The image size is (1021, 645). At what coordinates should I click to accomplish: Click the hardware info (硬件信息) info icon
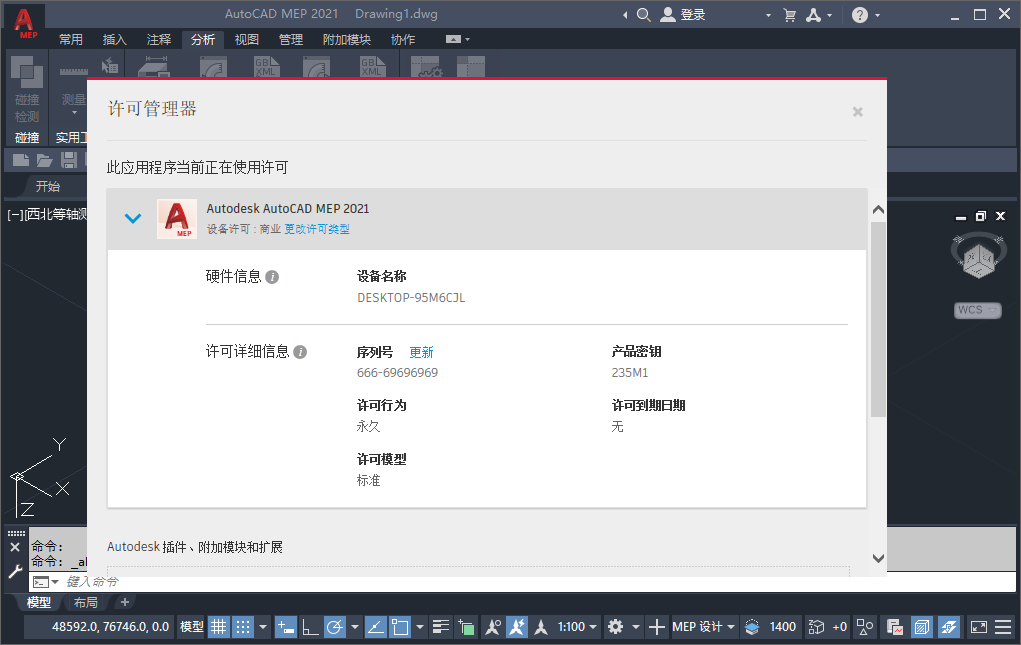[x=272, y=277]
